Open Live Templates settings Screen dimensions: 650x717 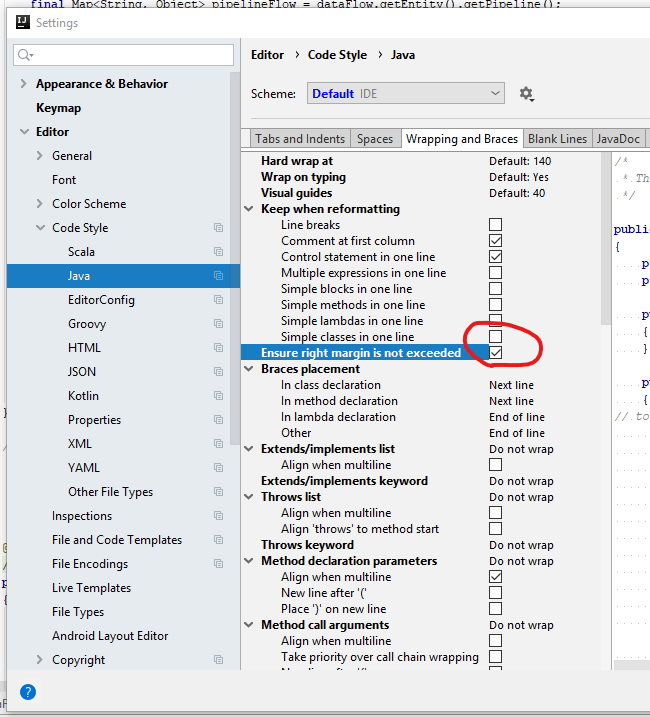[91, 588]
